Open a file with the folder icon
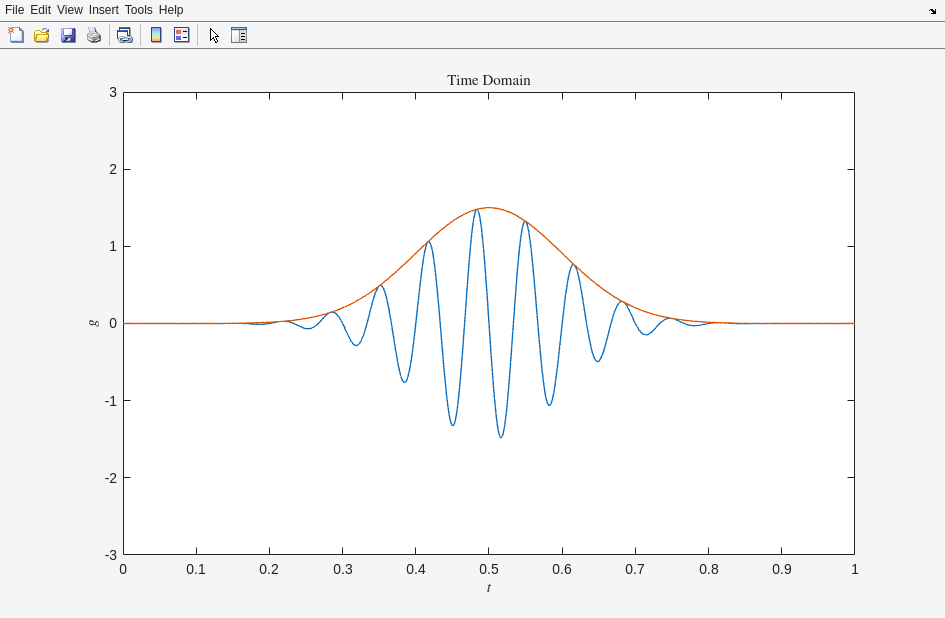The height and width of the screenshot is (618, 945). (42, 35)
